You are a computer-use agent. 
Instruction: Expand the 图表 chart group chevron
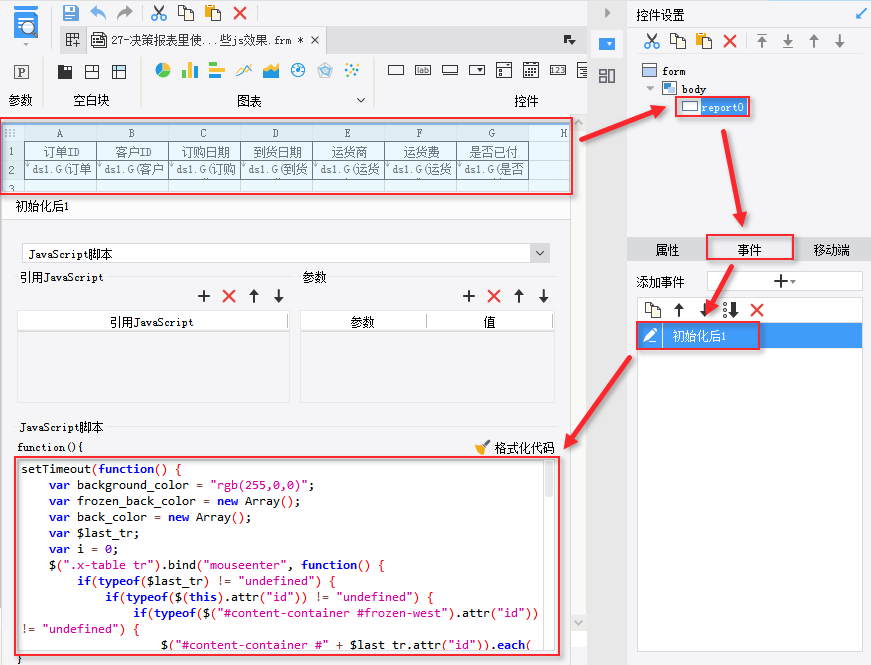point(361,100)
